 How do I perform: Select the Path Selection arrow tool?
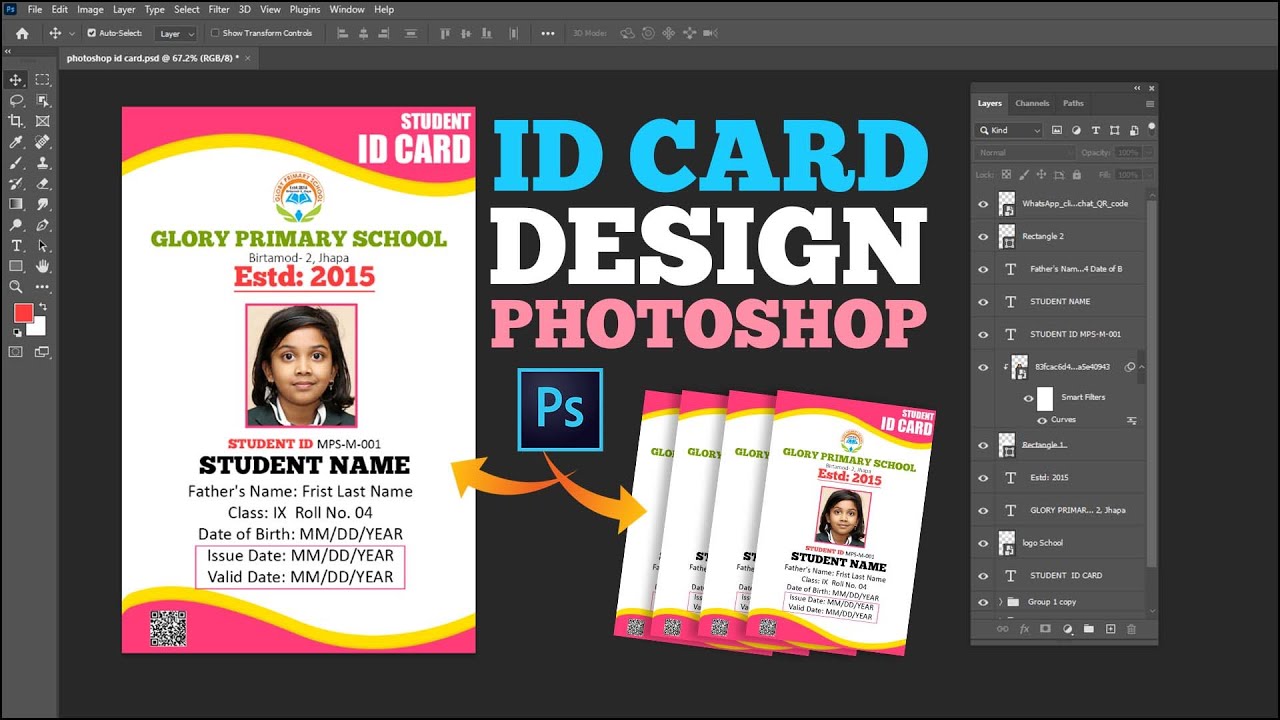[x=43, y=246]
